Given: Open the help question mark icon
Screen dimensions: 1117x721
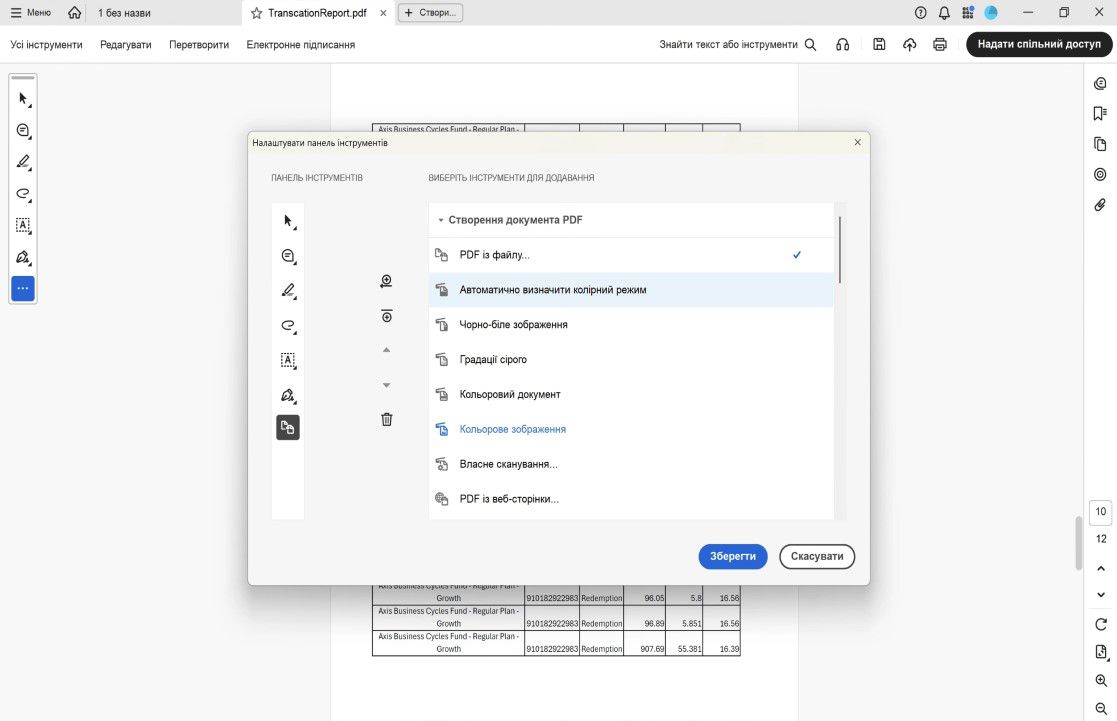Looking at the screenshot, I should 920,13.
